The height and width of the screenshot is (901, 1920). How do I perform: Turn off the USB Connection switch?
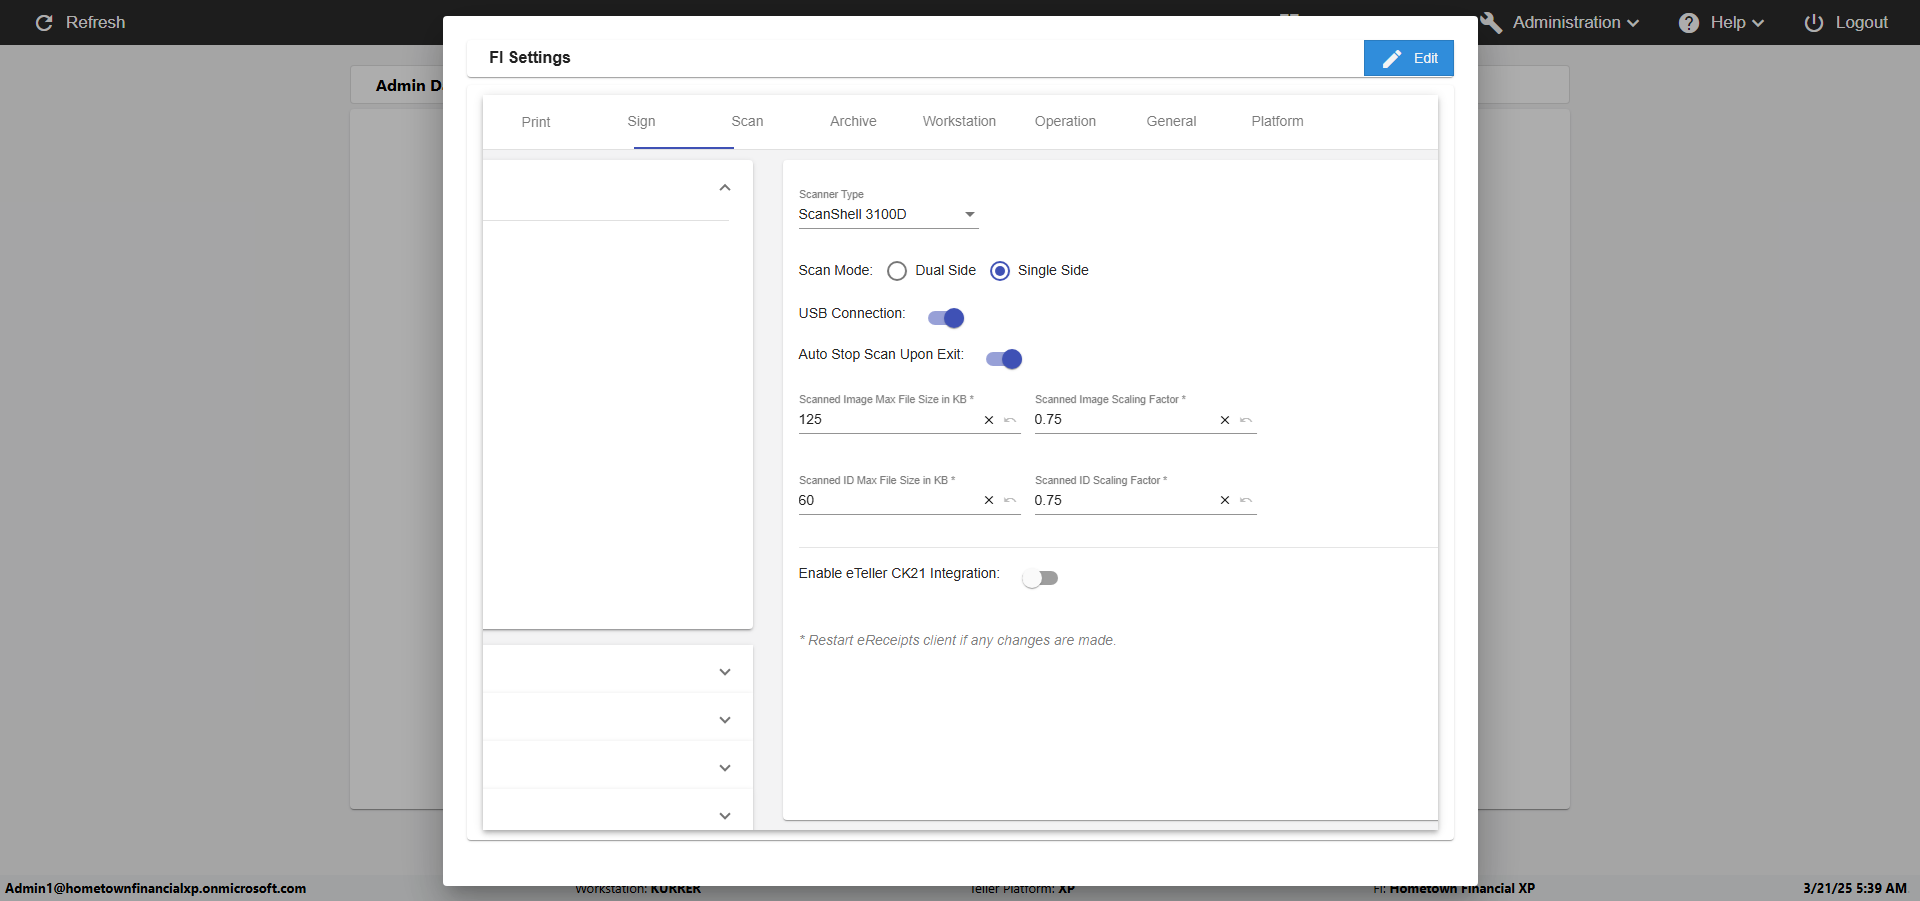pyautogui.click(x=946, y=318)
